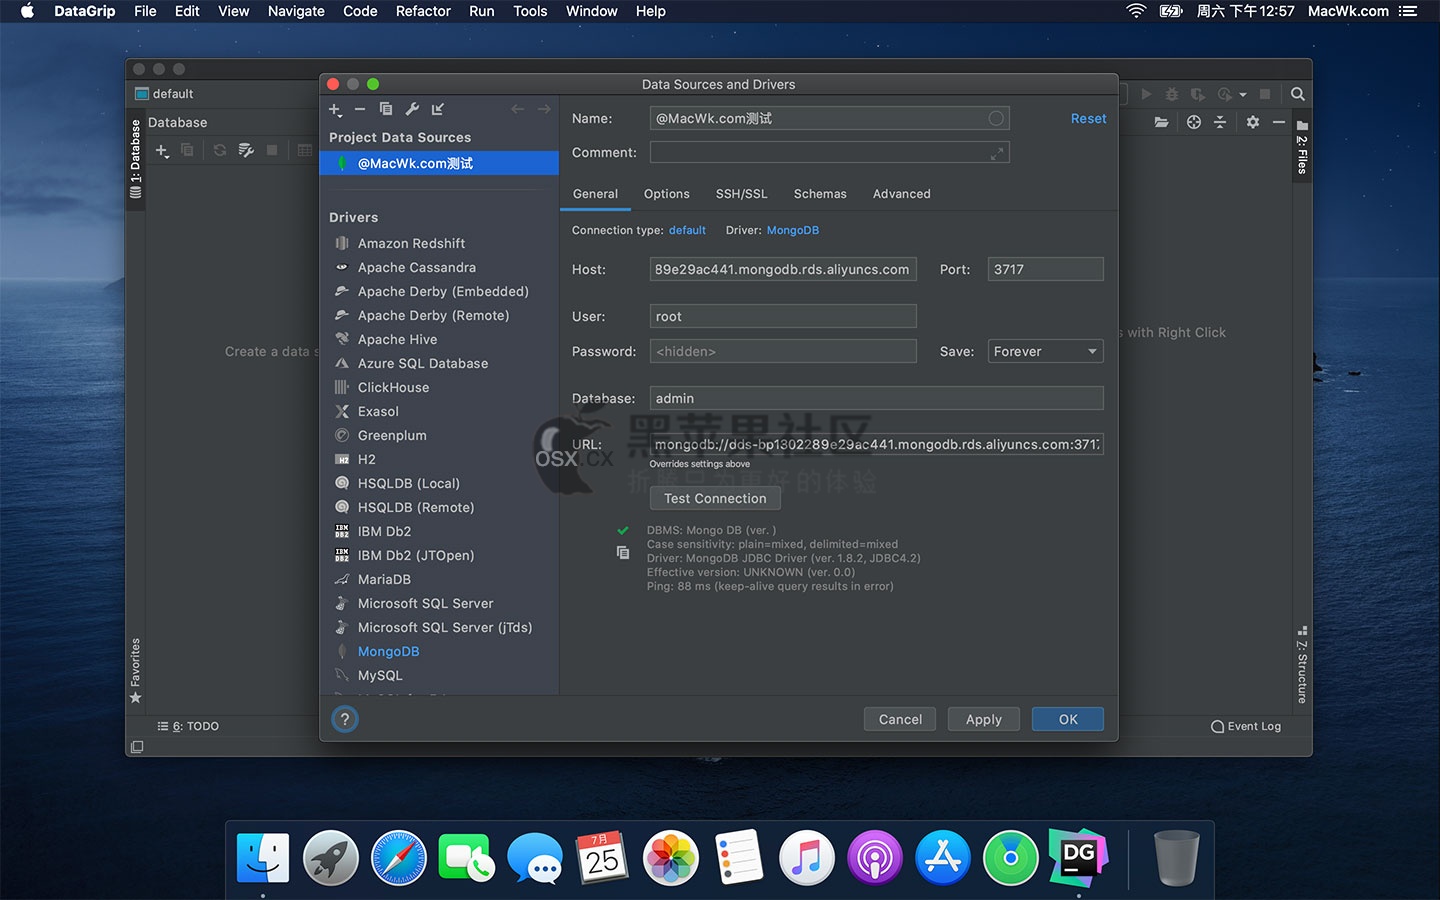The image size is (1440, 900).
Task: Click the help question mark button
Action: [x=345, y=719]
